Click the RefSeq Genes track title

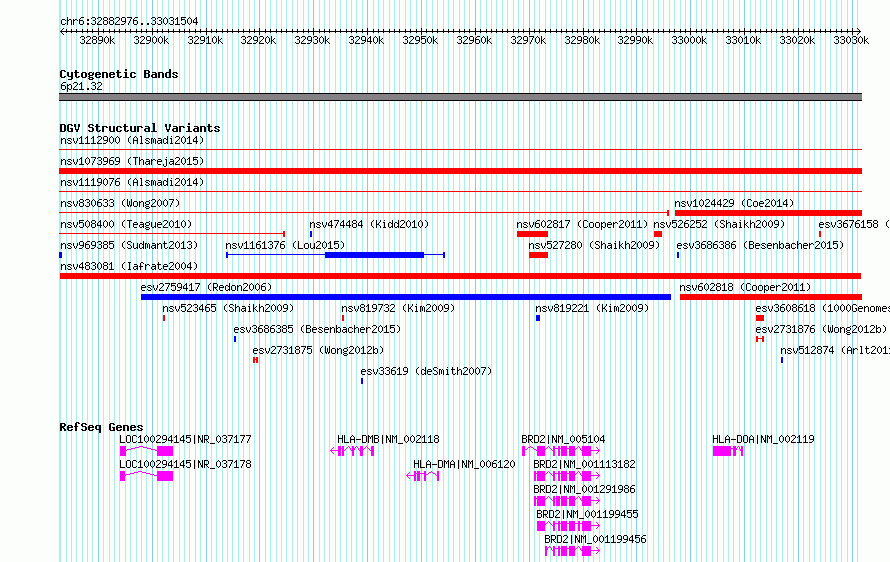point(102,427)
